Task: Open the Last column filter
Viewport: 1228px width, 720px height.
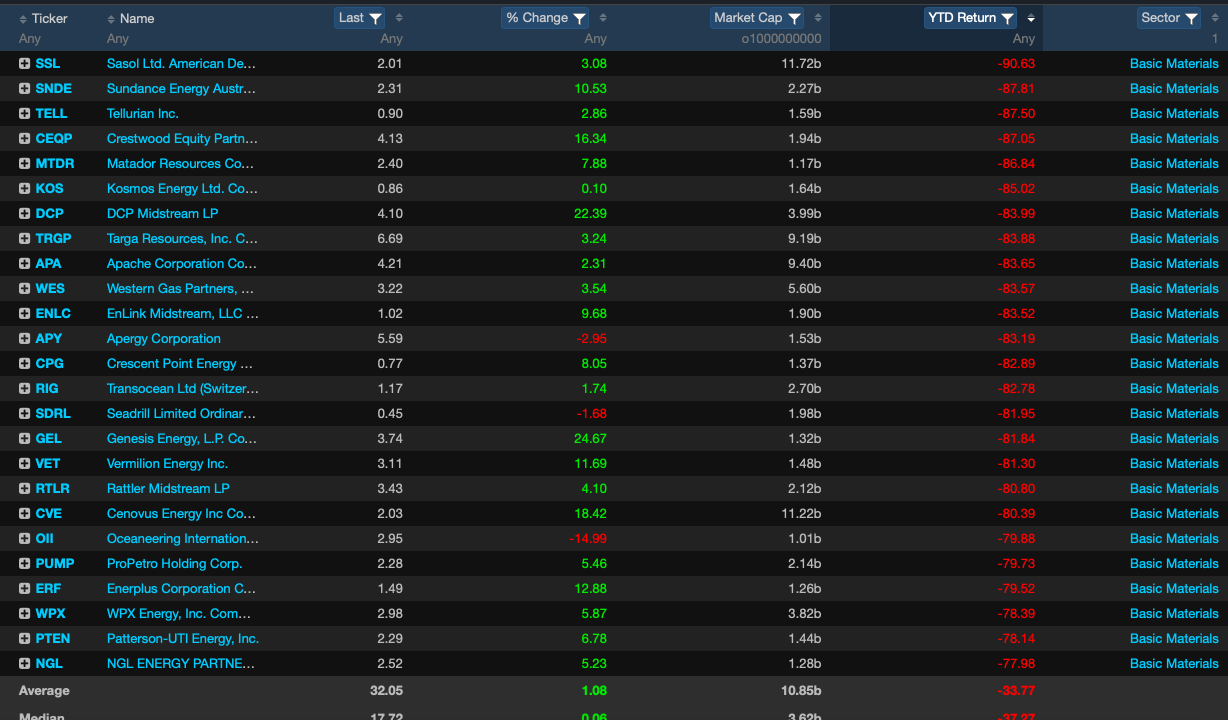Action: click(x=360, y=18)
